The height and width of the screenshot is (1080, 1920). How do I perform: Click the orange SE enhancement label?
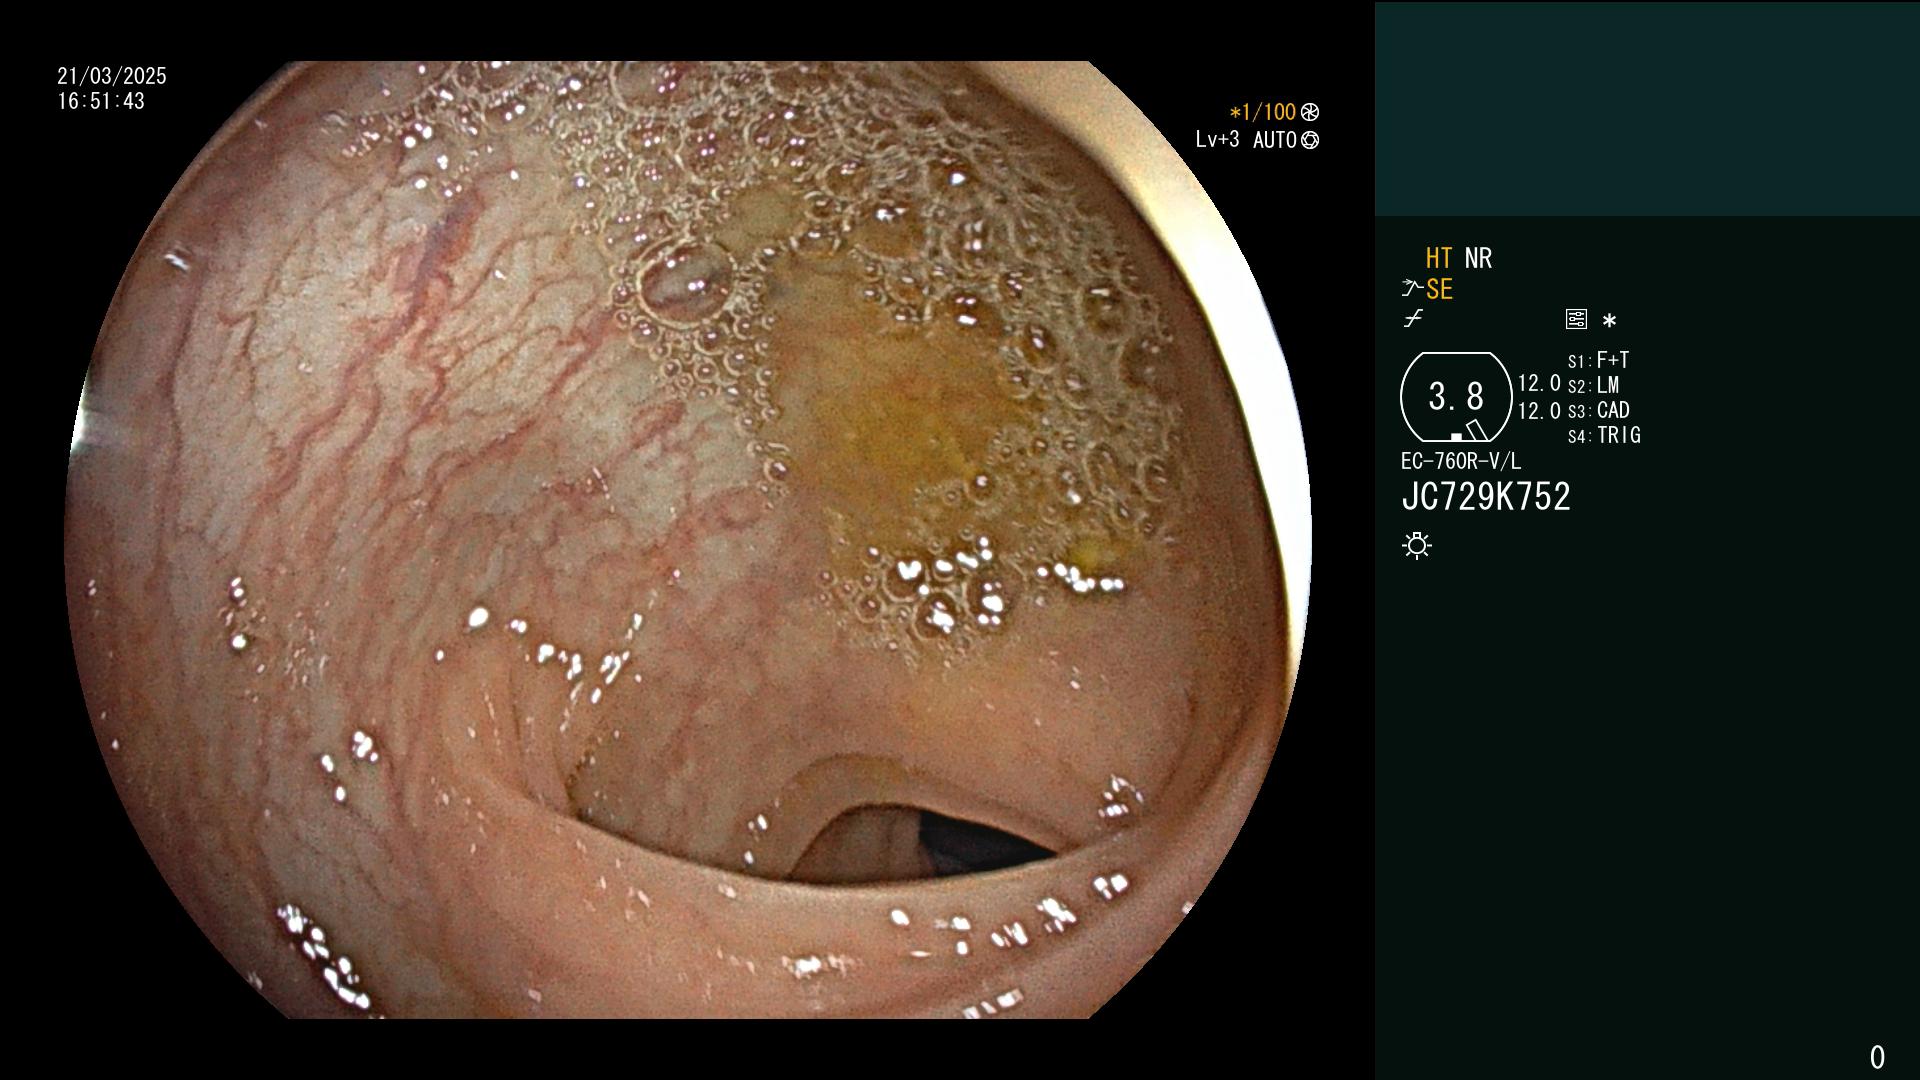pos(1439,289)
